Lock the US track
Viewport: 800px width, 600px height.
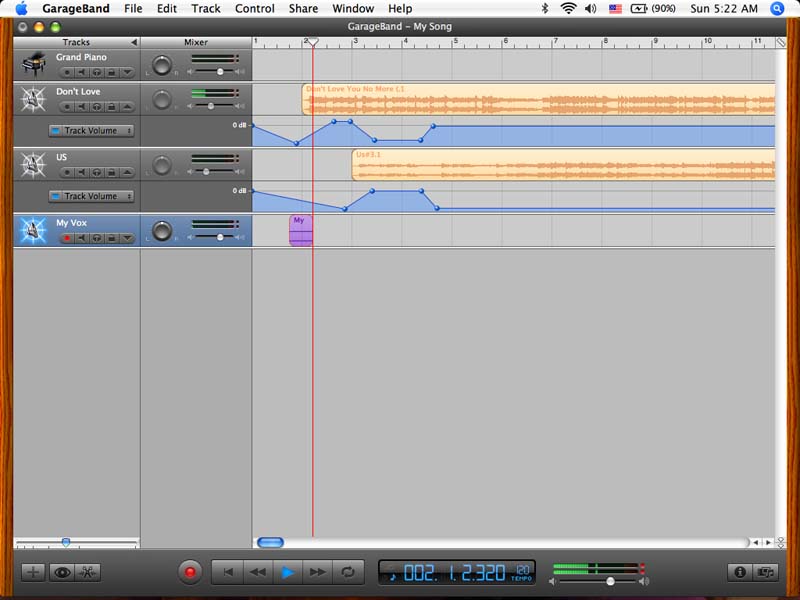coord(111,172)
